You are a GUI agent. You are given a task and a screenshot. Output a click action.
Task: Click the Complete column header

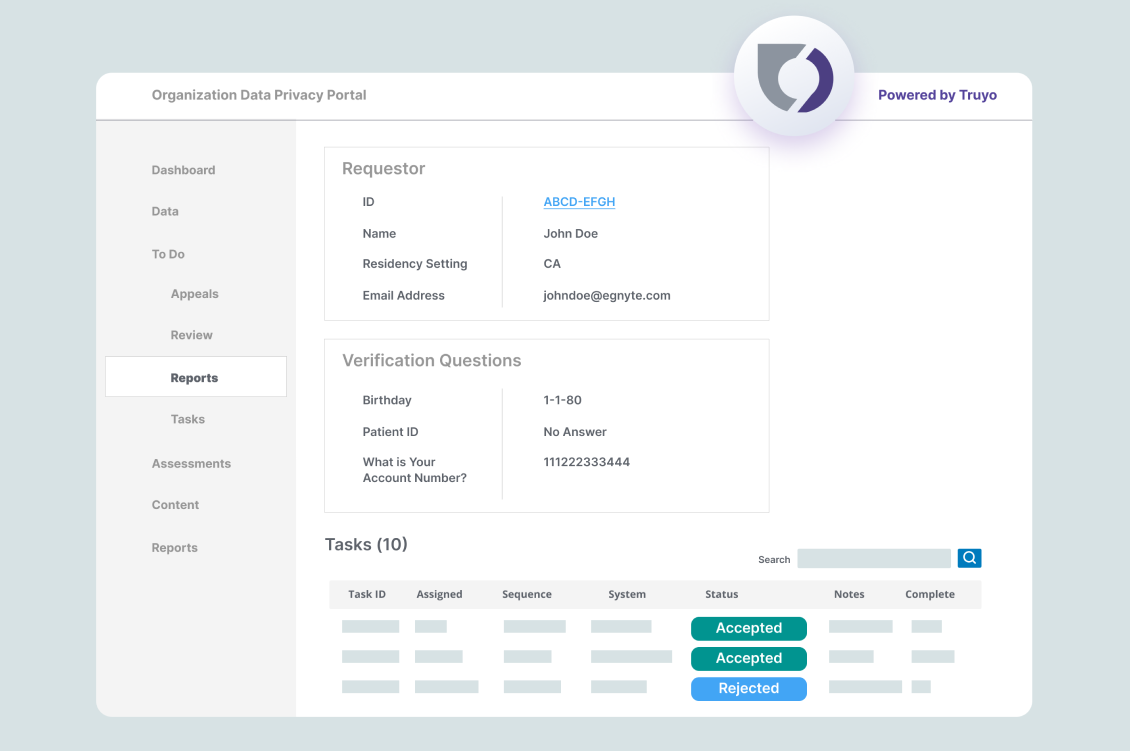pyautogui.click(x=929, y=594)
